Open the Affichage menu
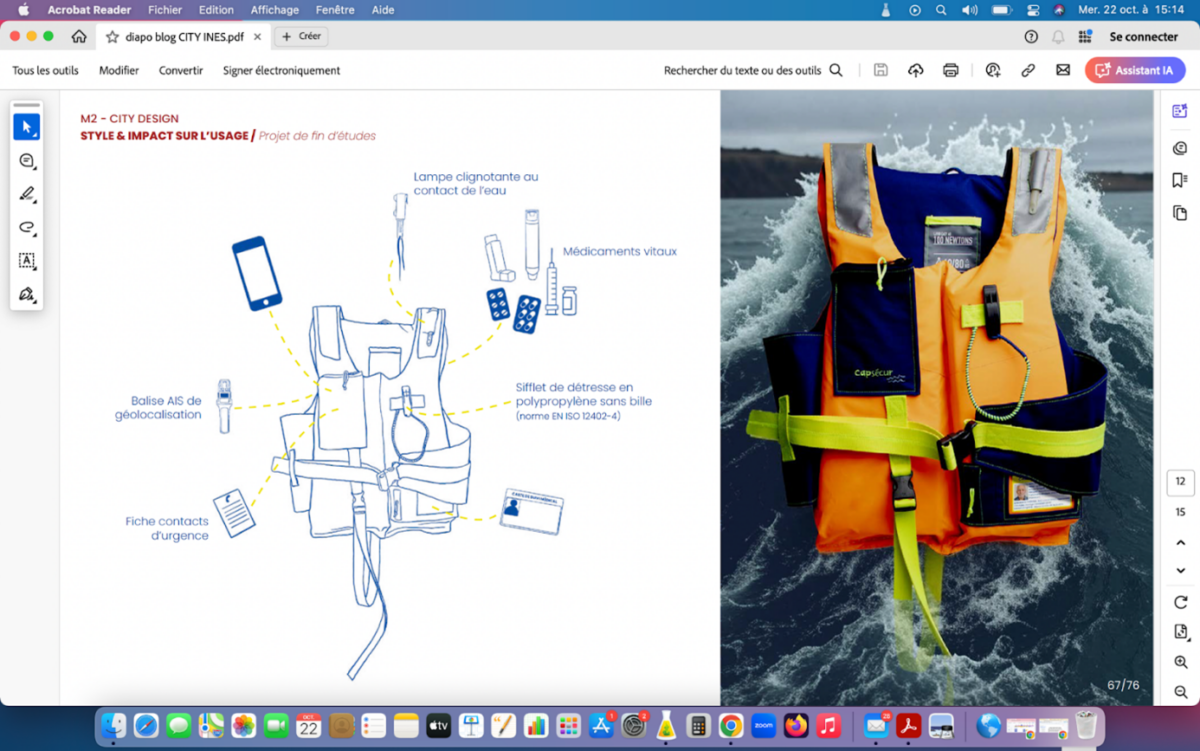This screenshot has width=1200, height=751. pos(274,10)
